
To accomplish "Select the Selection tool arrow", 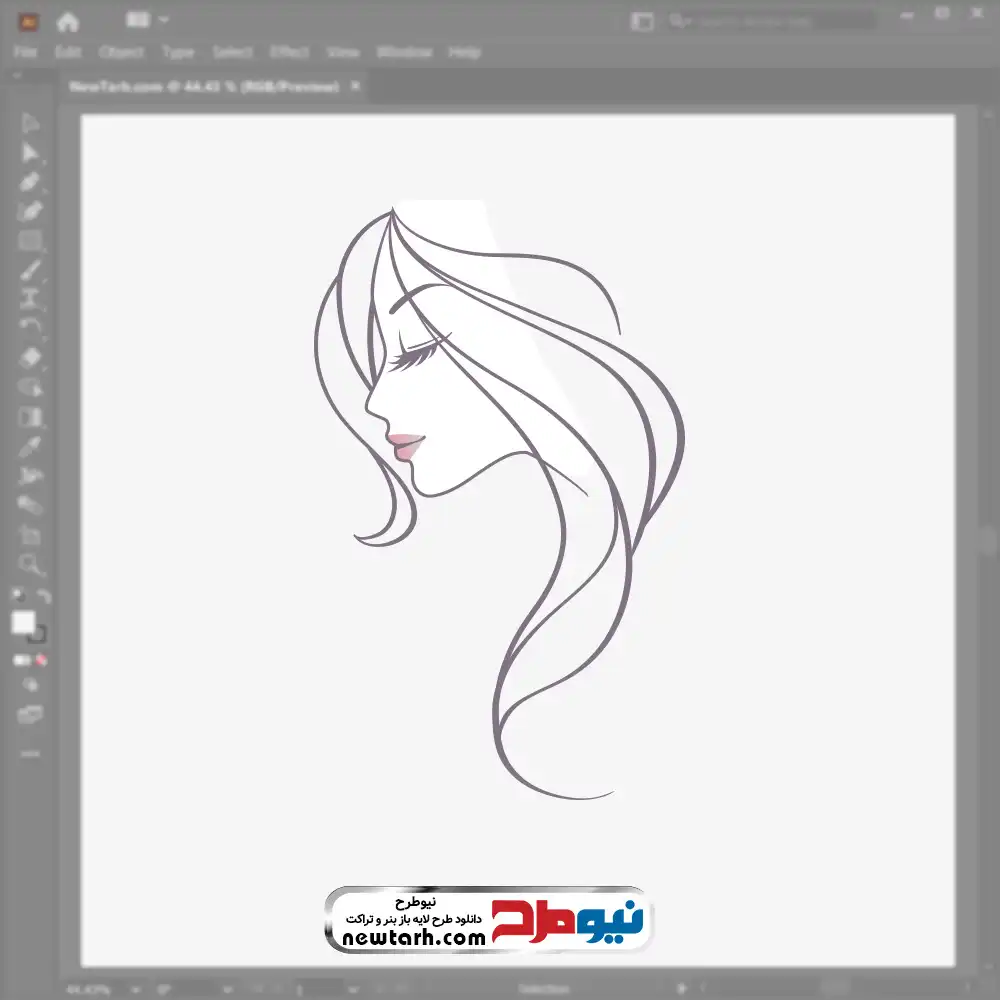I will pyautogui.click(x=30, y=123).
